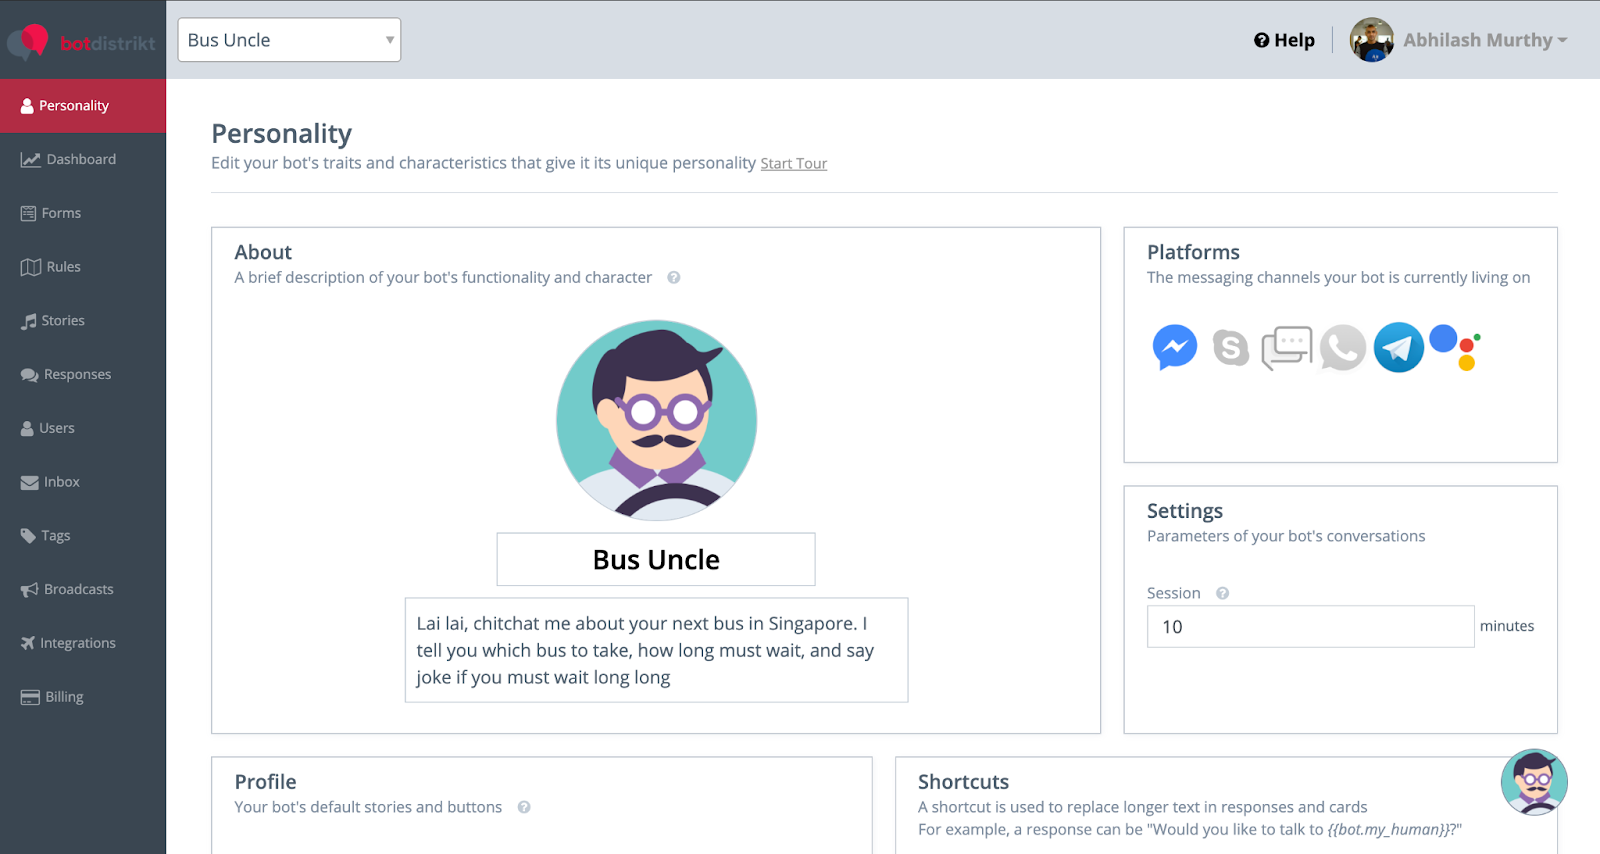1600x854 pixels.
Task: Go to the Forms page
Action: tap(83, 213)
